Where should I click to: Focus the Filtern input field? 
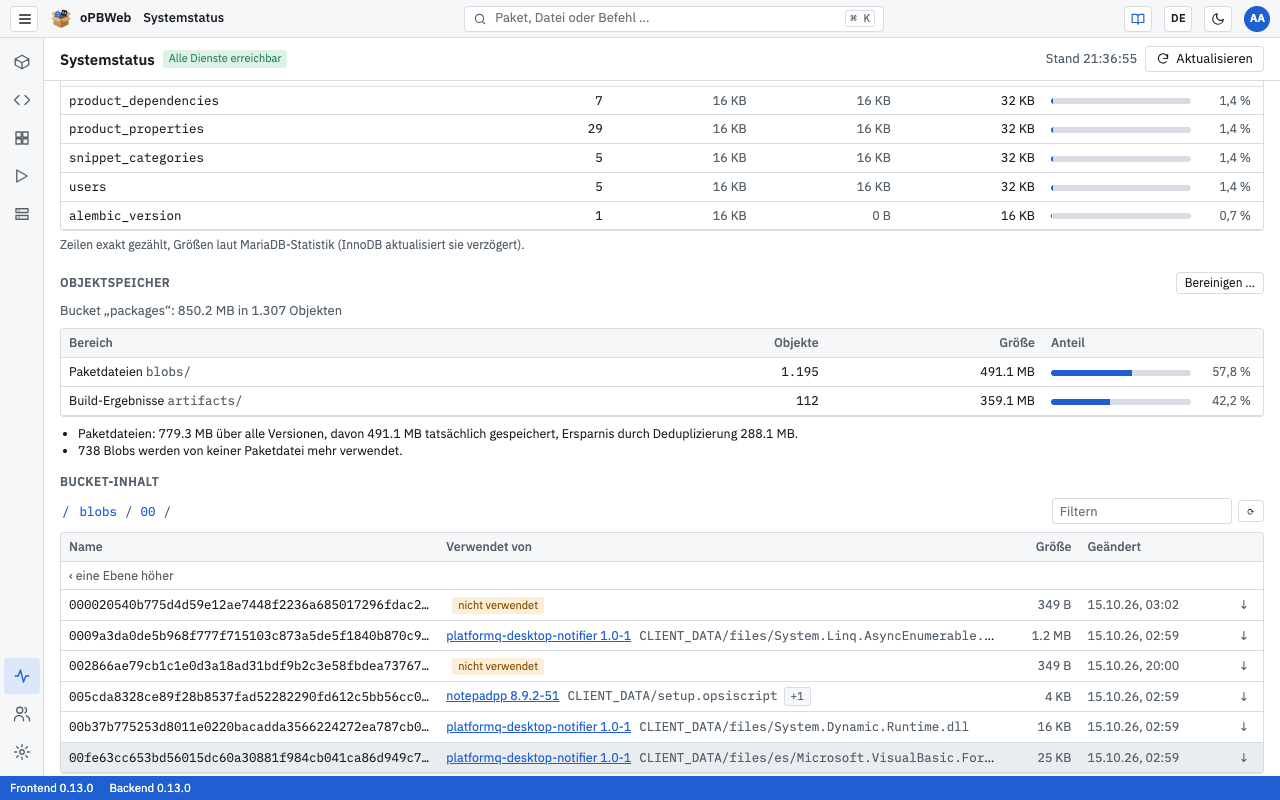[1142, 511]
